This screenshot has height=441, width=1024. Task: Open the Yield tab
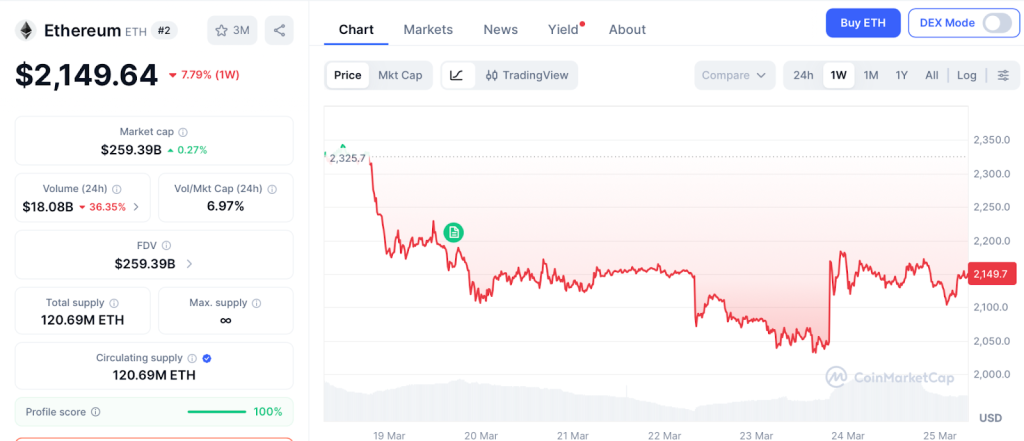click(563, 29)
